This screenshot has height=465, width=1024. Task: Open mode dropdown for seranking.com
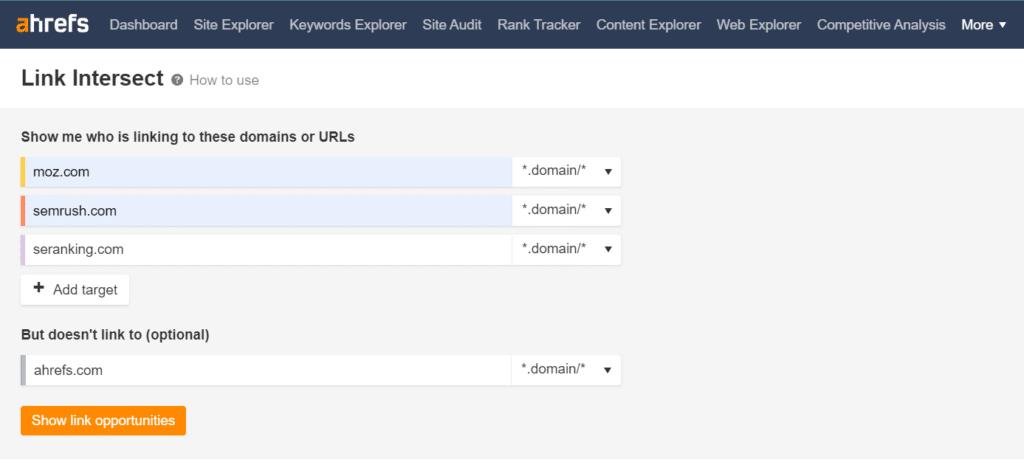(x=566, y=249)
